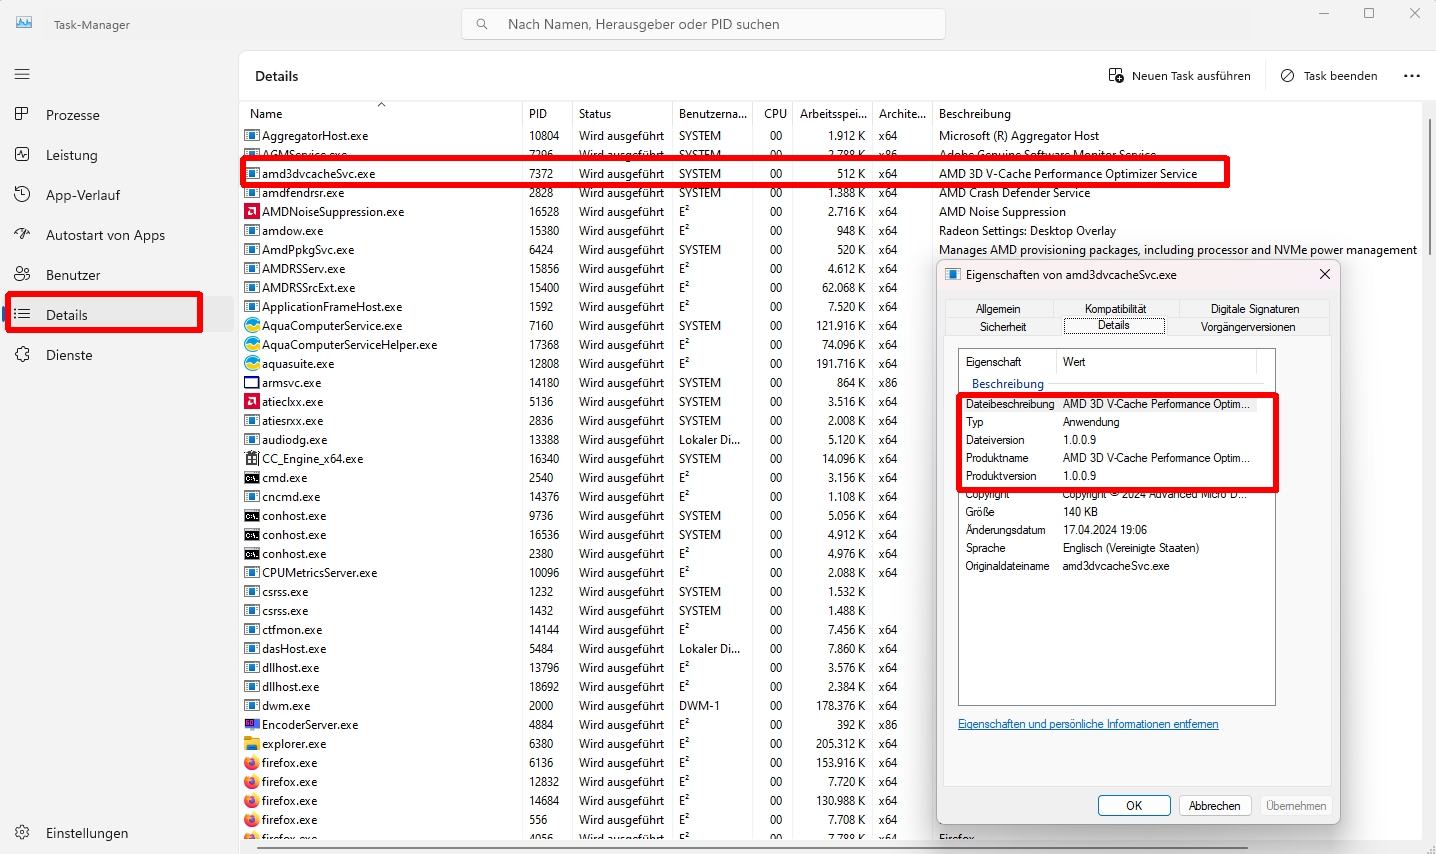
Task: Switch to the Vorgängerversionen tab
Action: pyautogui.click(x=1248, y=327)
